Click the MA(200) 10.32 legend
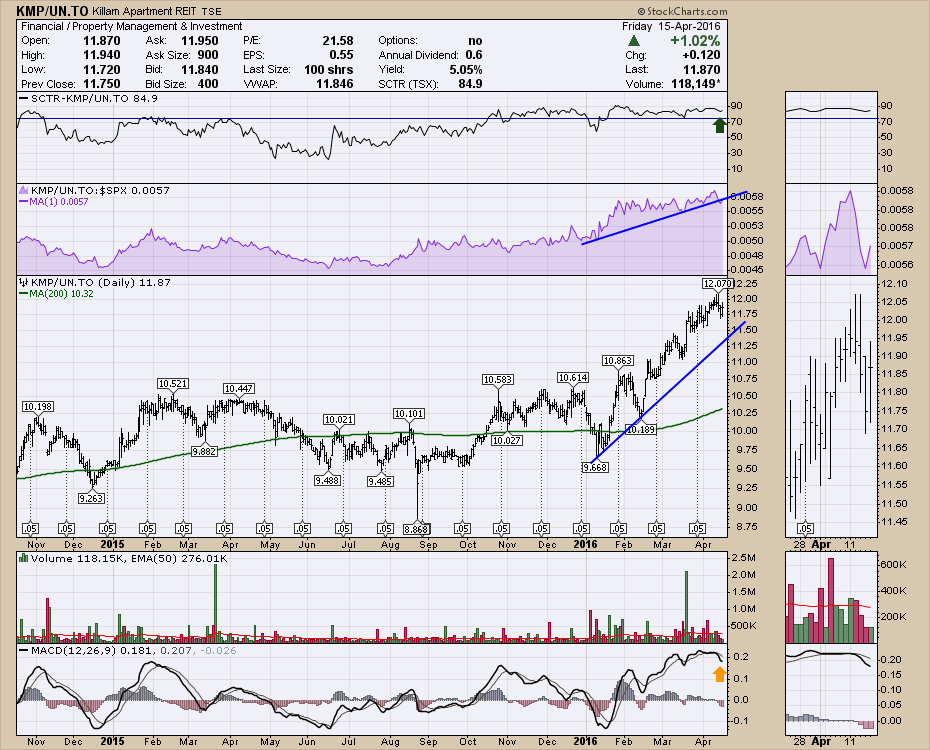 [x=56, y=293]
